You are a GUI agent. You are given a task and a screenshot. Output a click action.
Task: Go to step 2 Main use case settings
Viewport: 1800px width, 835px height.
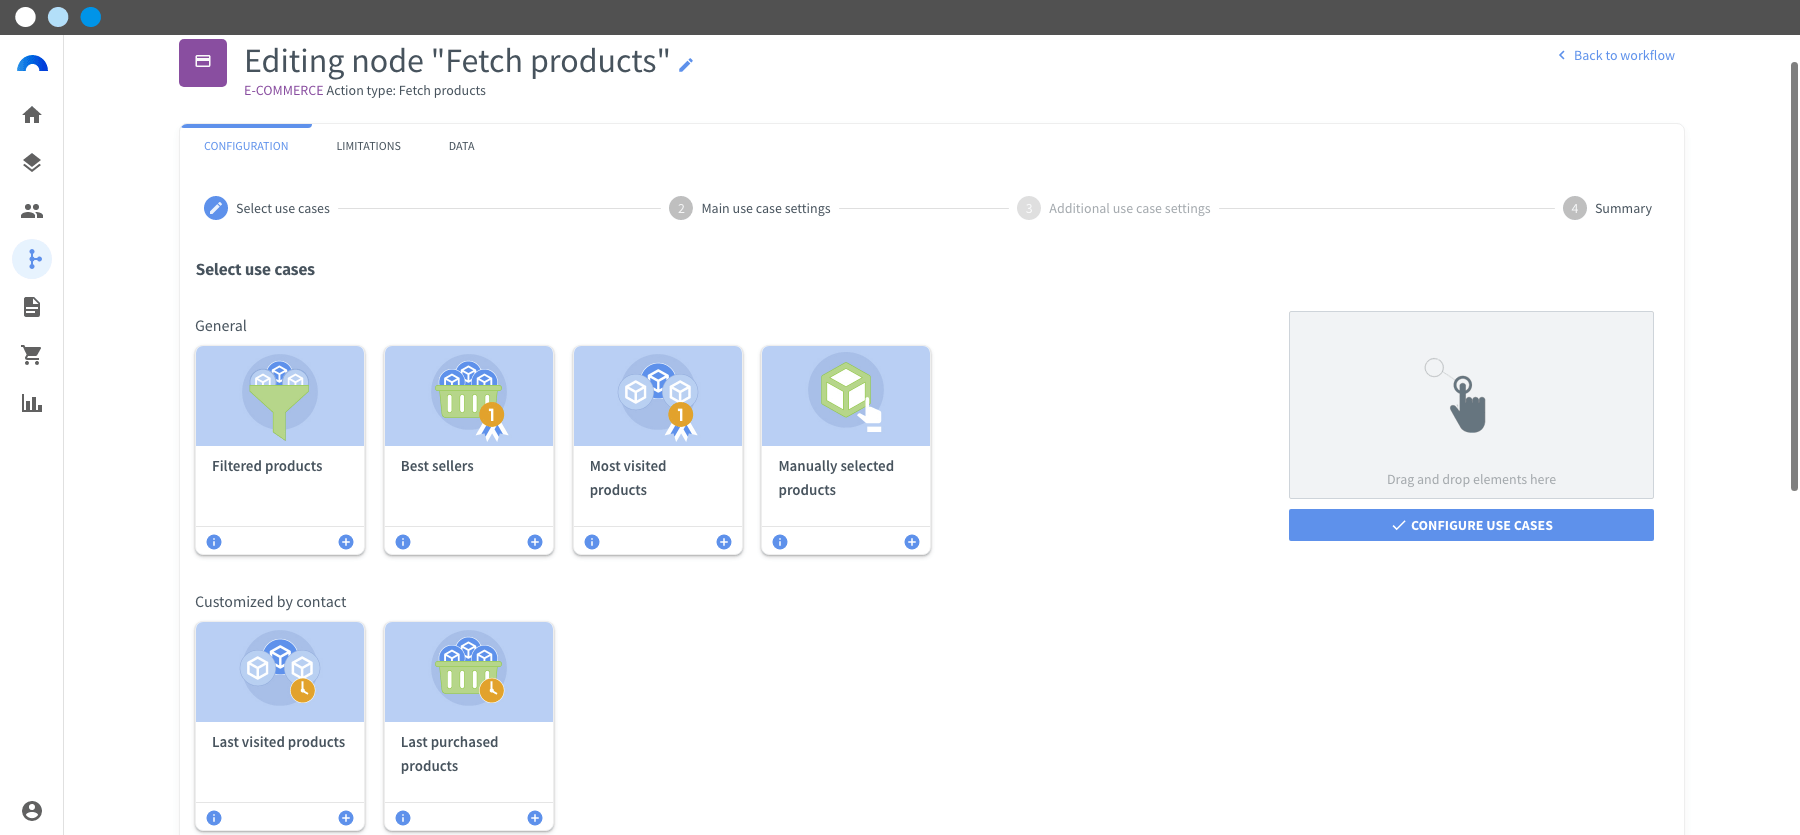click(x=750, y=208)
